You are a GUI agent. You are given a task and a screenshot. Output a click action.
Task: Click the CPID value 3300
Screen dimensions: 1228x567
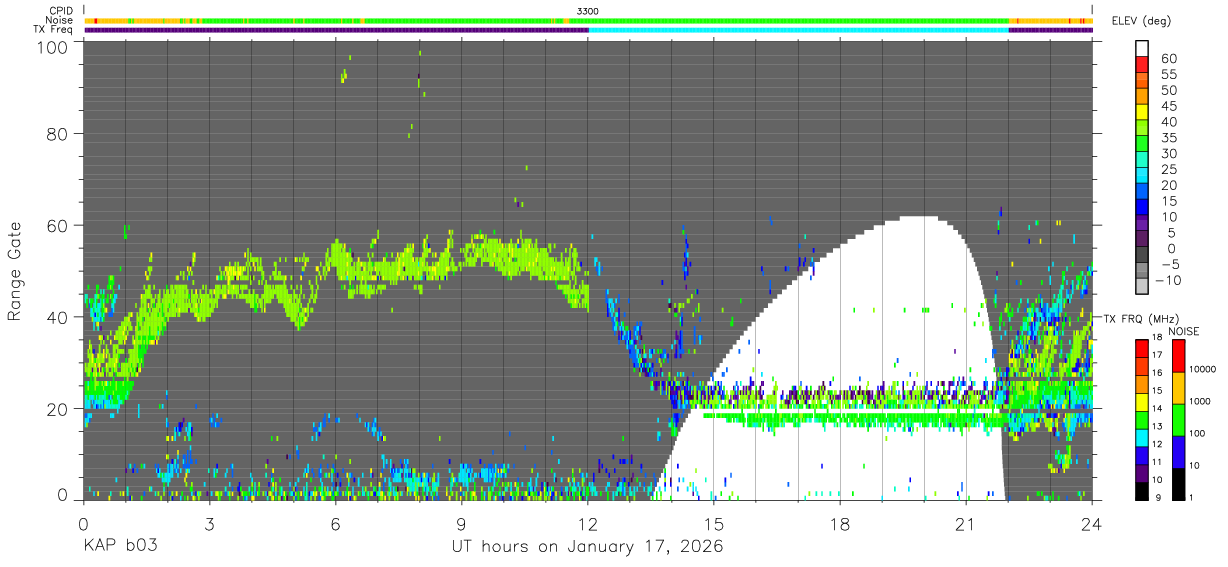[x=588, y=11]
